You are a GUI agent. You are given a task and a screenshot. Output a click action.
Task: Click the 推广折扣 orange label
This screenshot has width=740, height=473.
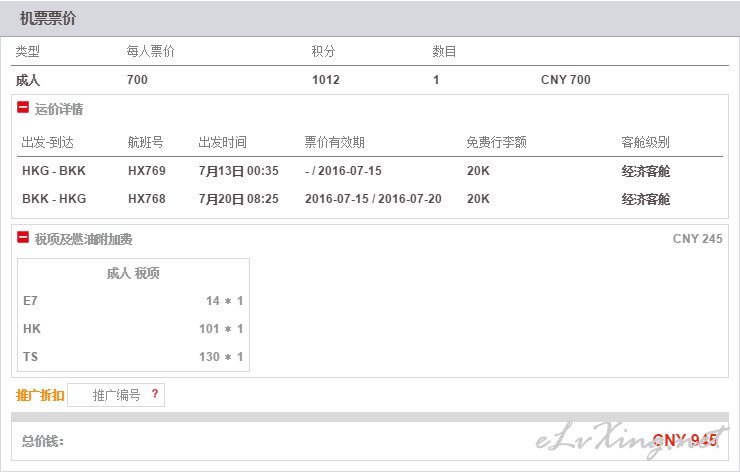pyautogui.click(x=40, y=395)
